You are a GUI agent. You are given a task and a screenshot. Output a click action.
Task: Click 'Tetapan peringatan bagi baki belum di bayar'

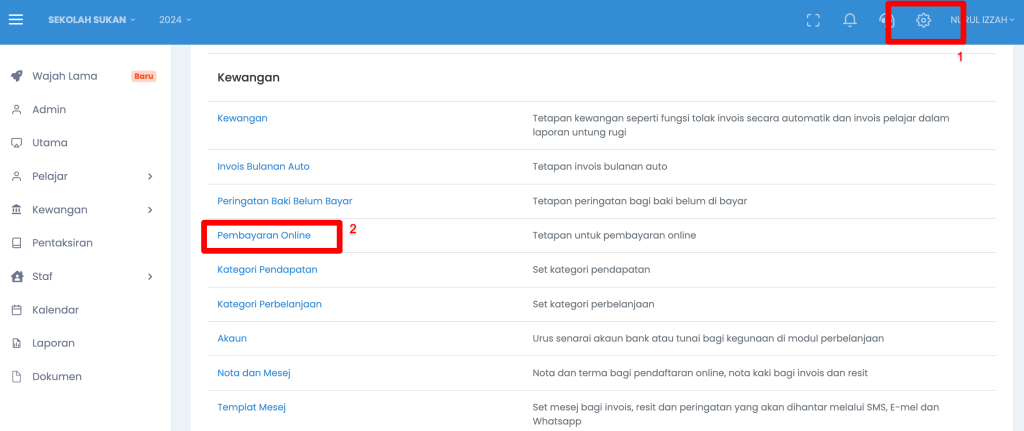[640, 201]
